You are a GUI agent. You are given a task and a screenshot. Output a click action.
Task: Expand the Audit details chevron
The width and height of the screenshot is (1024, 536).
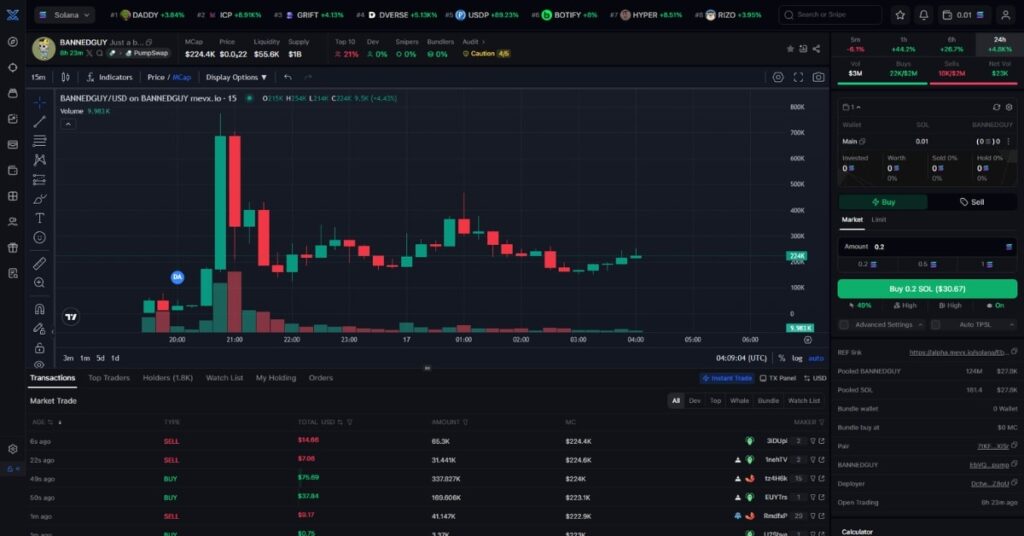pyautogui.click(x=484, y=42)
